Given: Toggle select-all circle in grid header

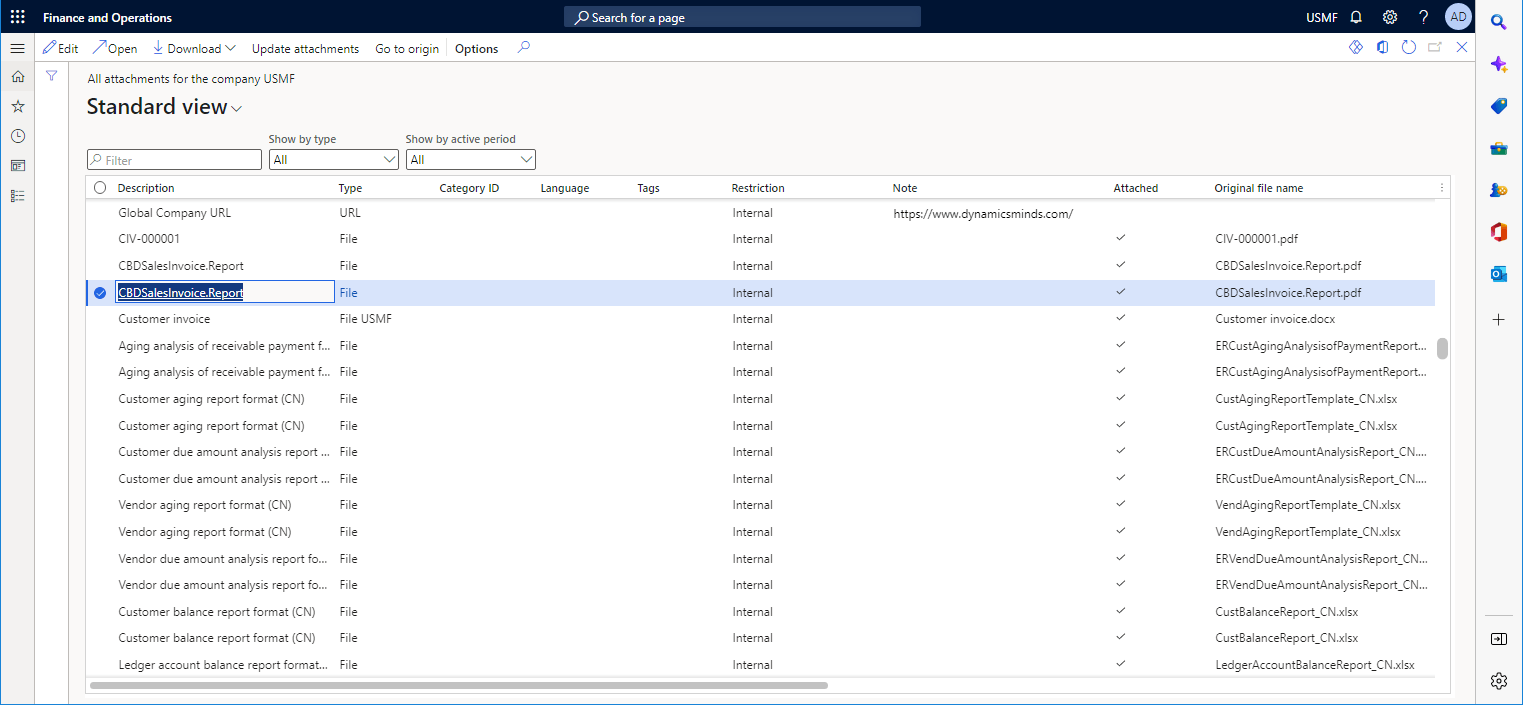Looking at the screenshot, I should click(x=100, y=188).
